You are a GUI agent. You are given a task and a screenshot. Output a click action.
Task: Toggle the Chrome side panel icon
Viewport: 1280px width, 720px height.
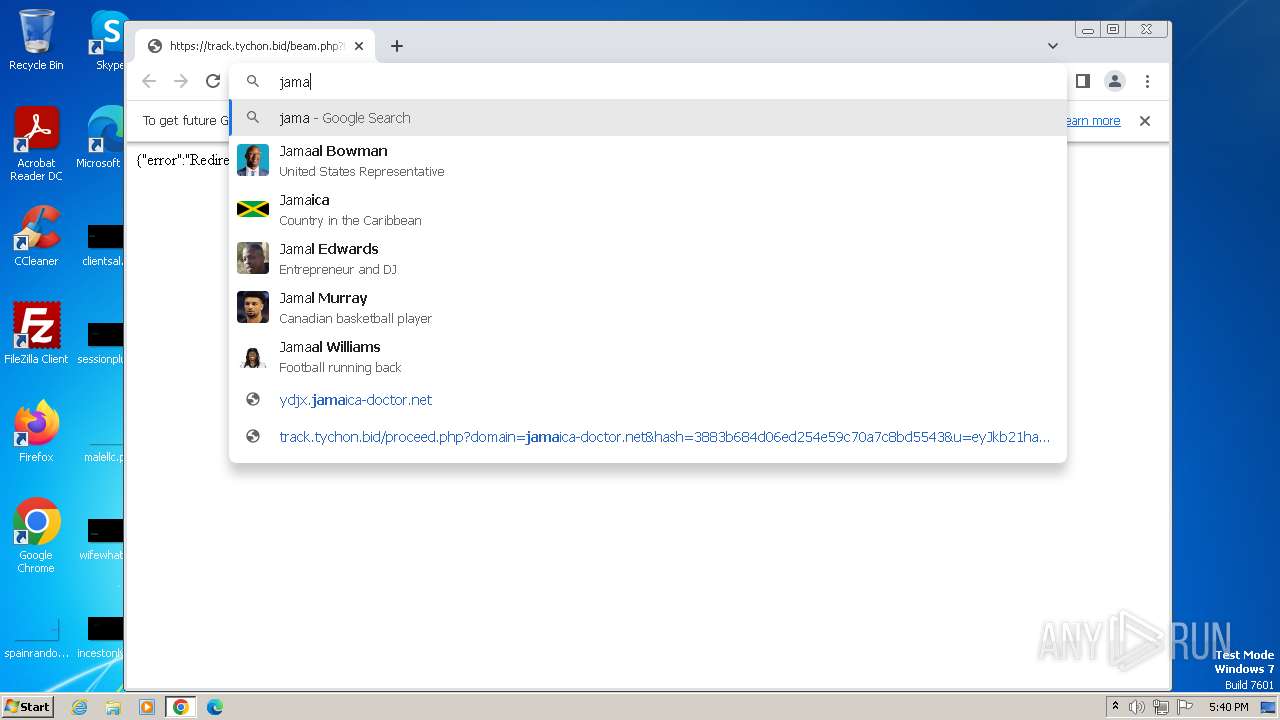point(1082,81)
